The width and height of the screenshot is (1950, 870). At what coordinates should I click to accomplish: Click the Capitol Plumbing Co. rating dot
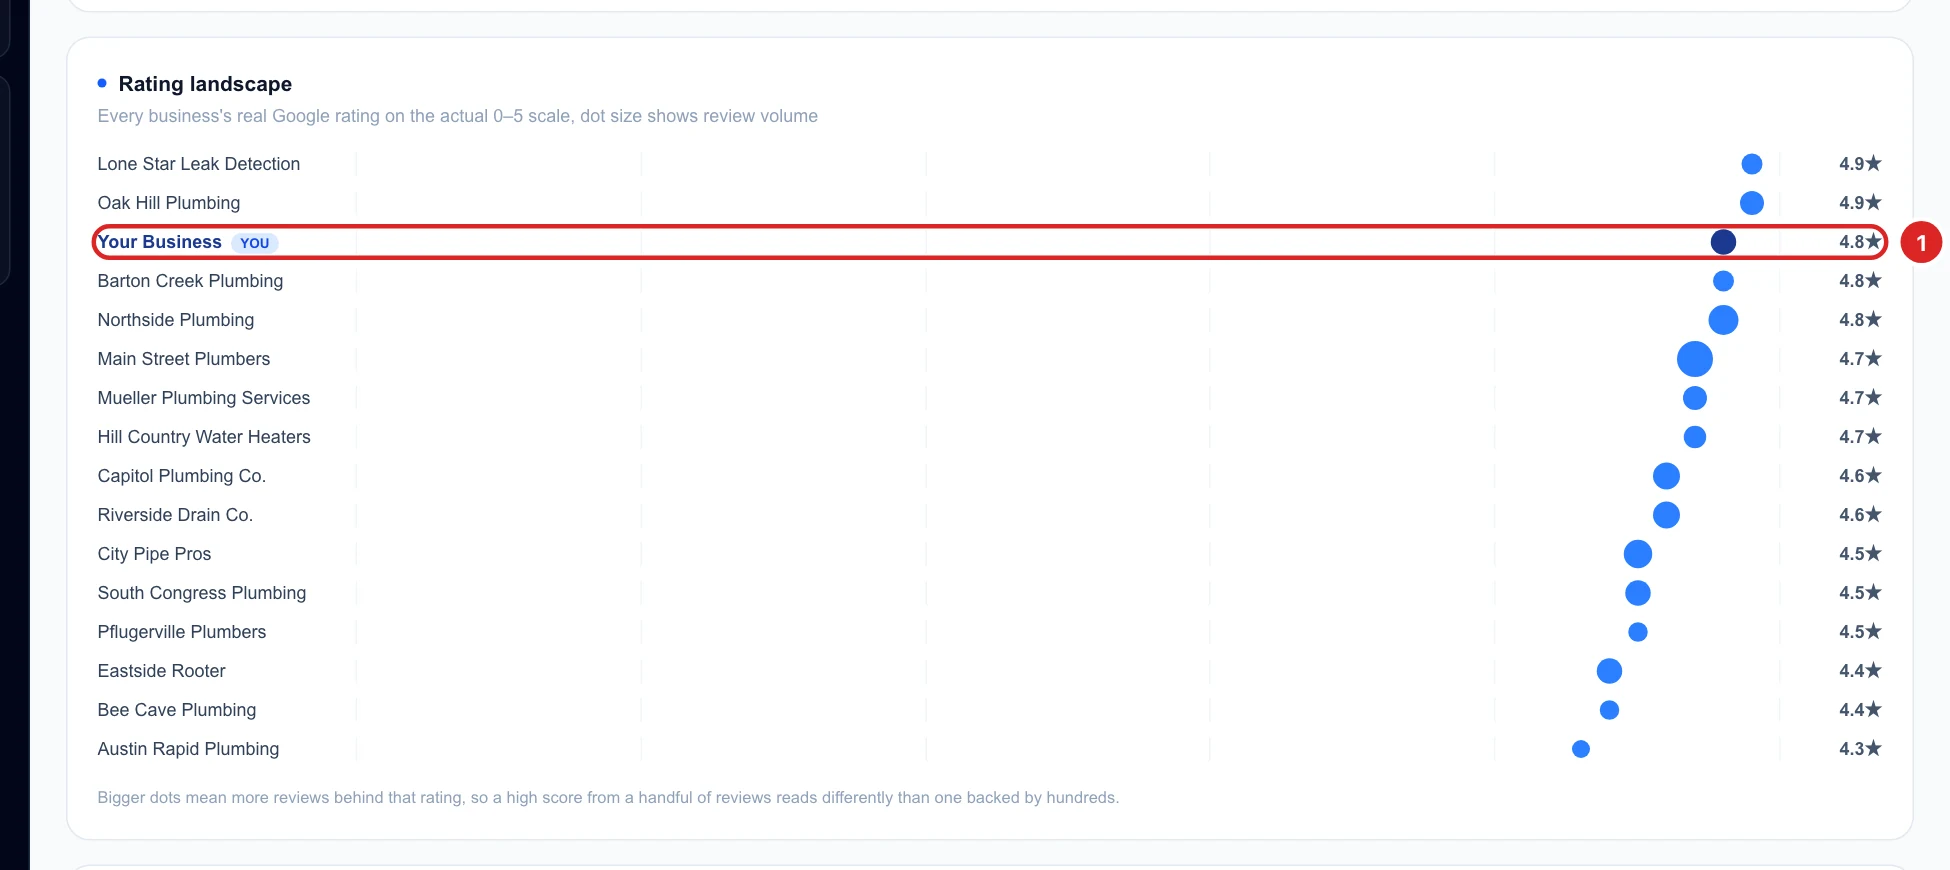1666,476
